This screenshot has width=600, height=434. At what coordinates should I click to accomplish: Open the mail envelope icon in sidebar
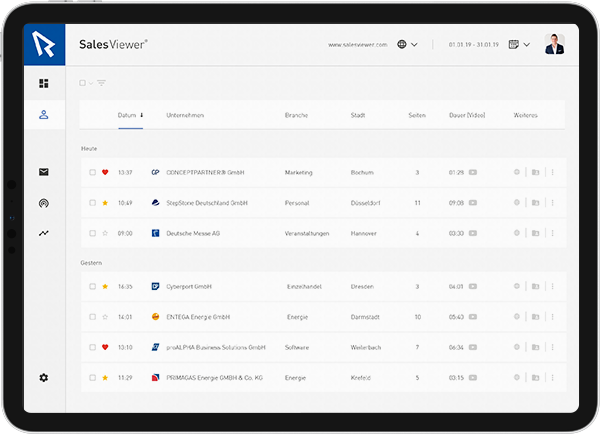coord(43,172)
